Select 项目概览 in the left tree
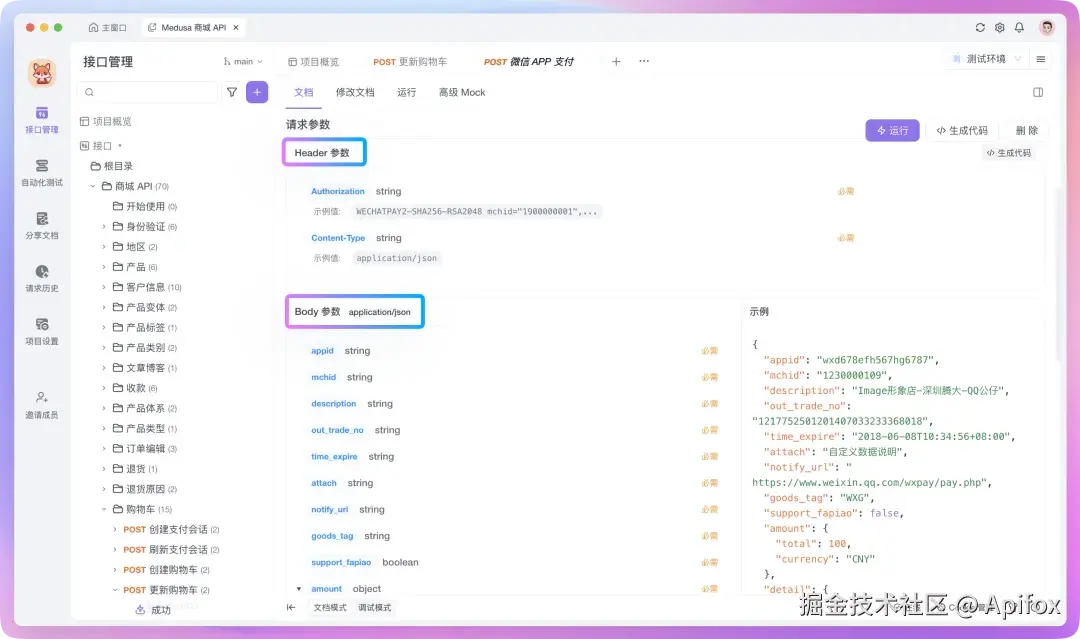Viewport: 1080px width, 639px height. [x=105, y=121]
